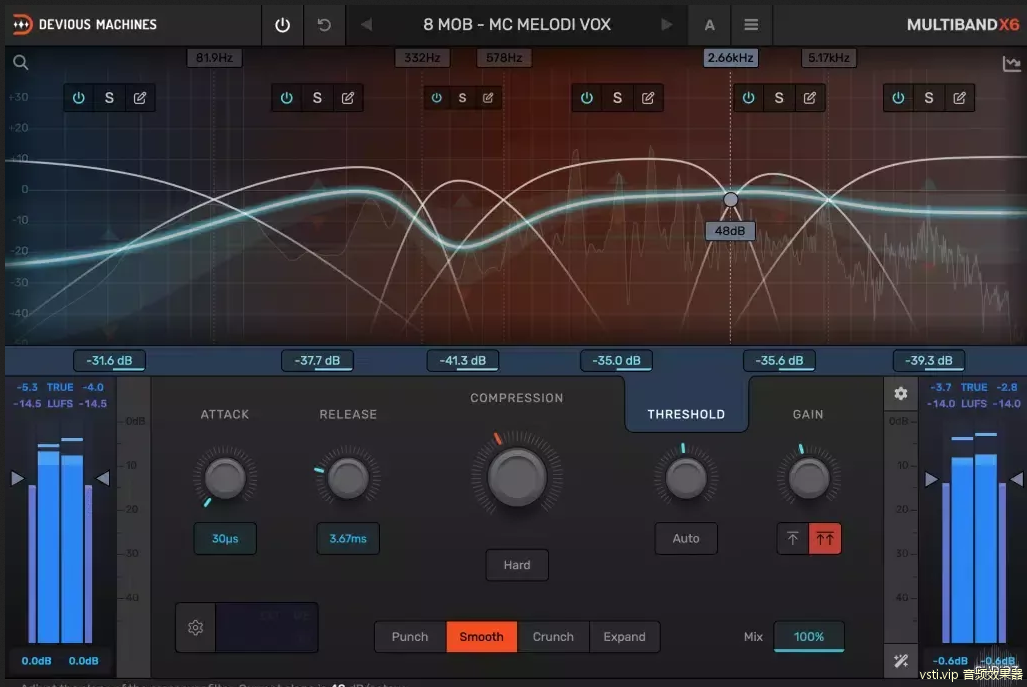Image resolution: width=1027 pixels, height=687 pixels.
Task: Edit the fourth band
Action: click(x=648, y=98)
